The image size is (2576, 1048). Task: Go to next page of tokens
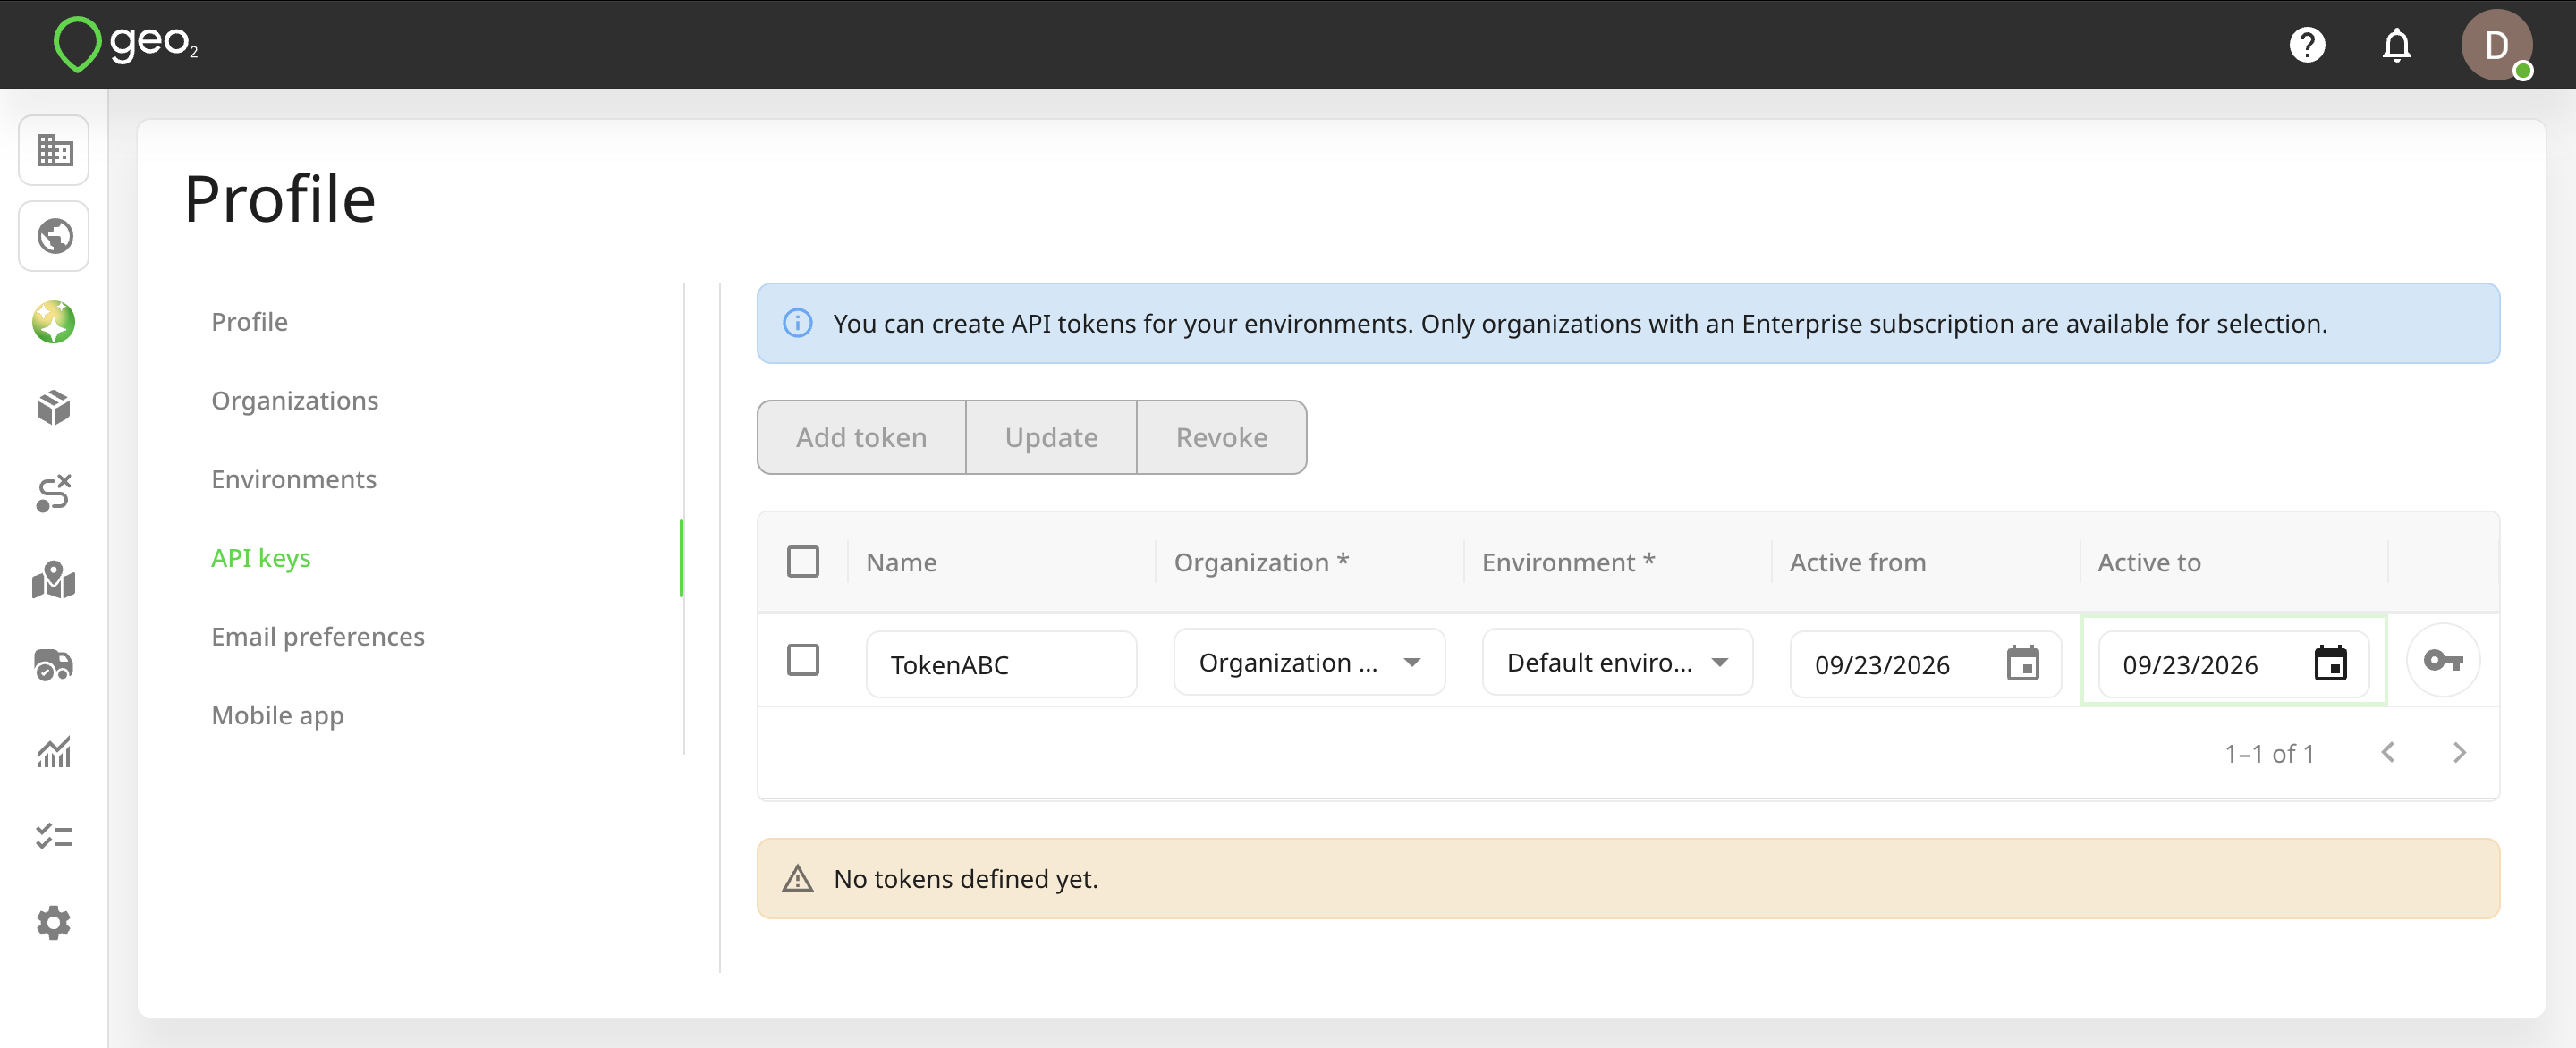(2459, 753)
